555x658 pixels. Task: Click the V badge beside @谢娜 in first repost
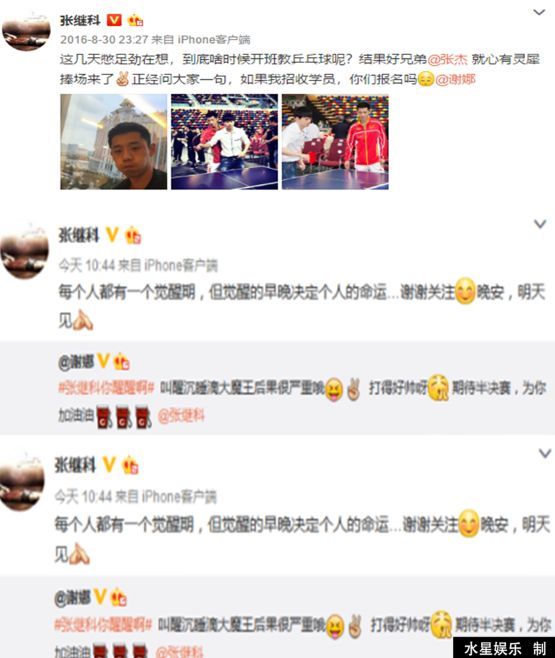(104, 361)
